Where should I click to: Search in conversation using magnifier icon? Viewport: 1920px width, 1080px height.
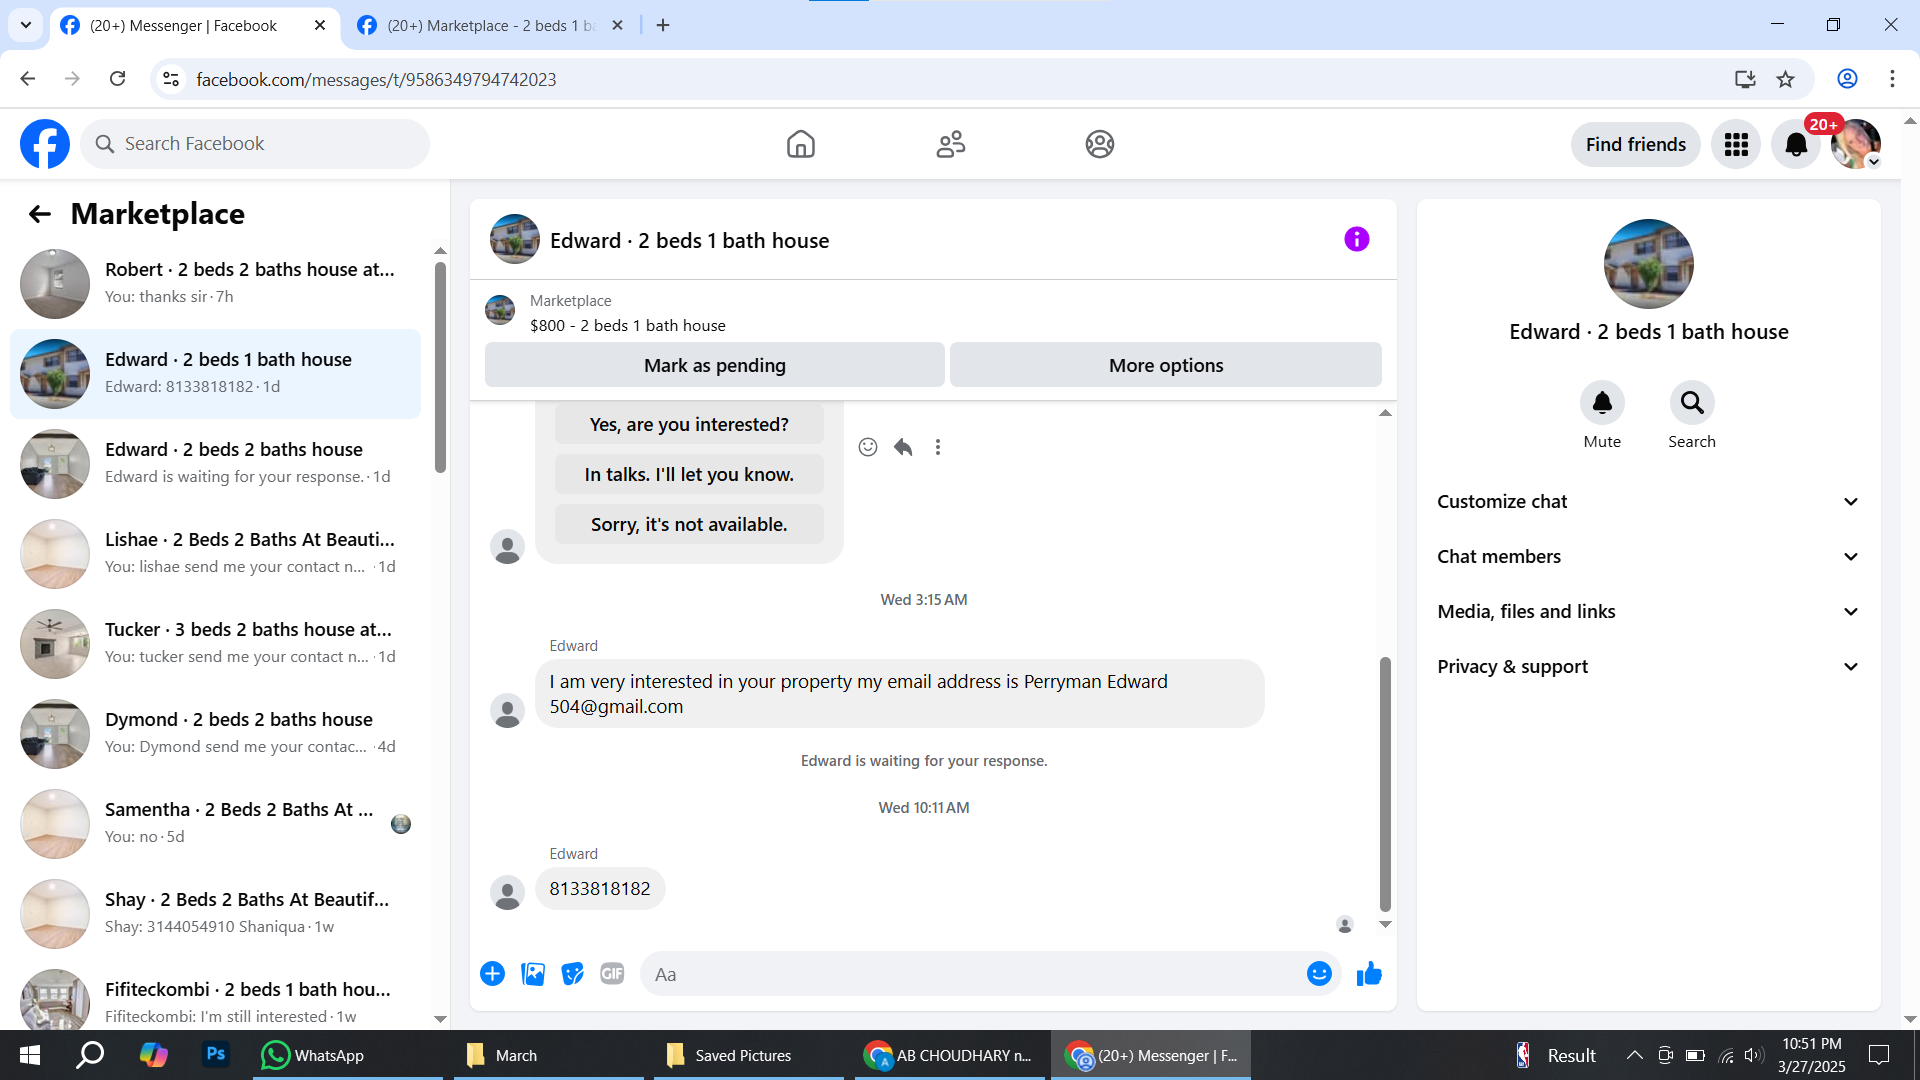1692,403
